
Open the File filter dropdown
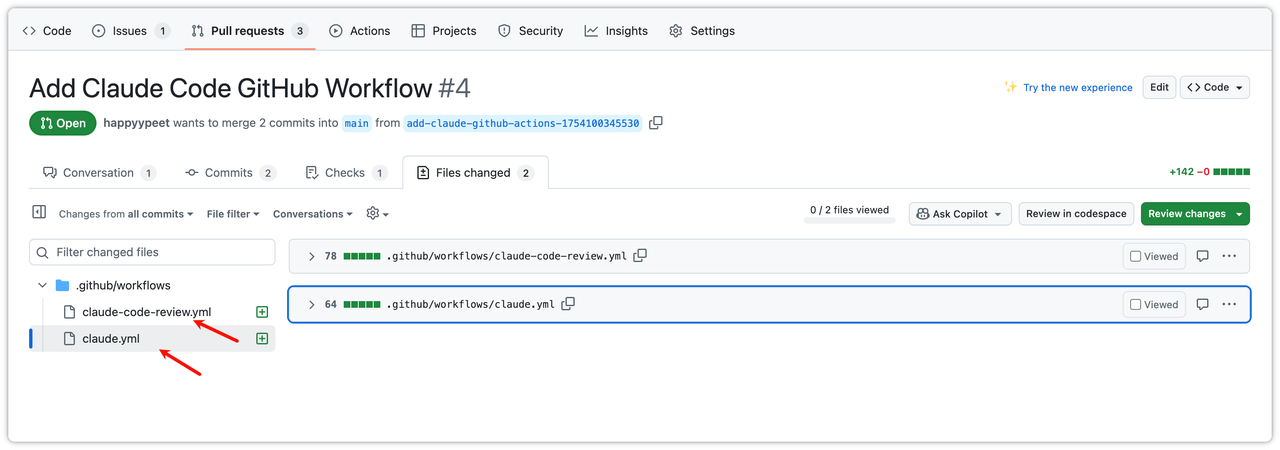pyautogui.click(x=233, y=214)
